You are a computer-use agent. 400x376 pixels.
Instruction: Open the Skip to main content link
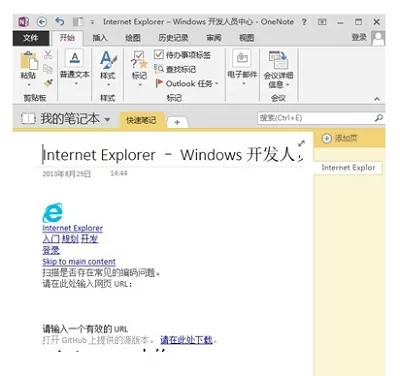pos(79,262)
